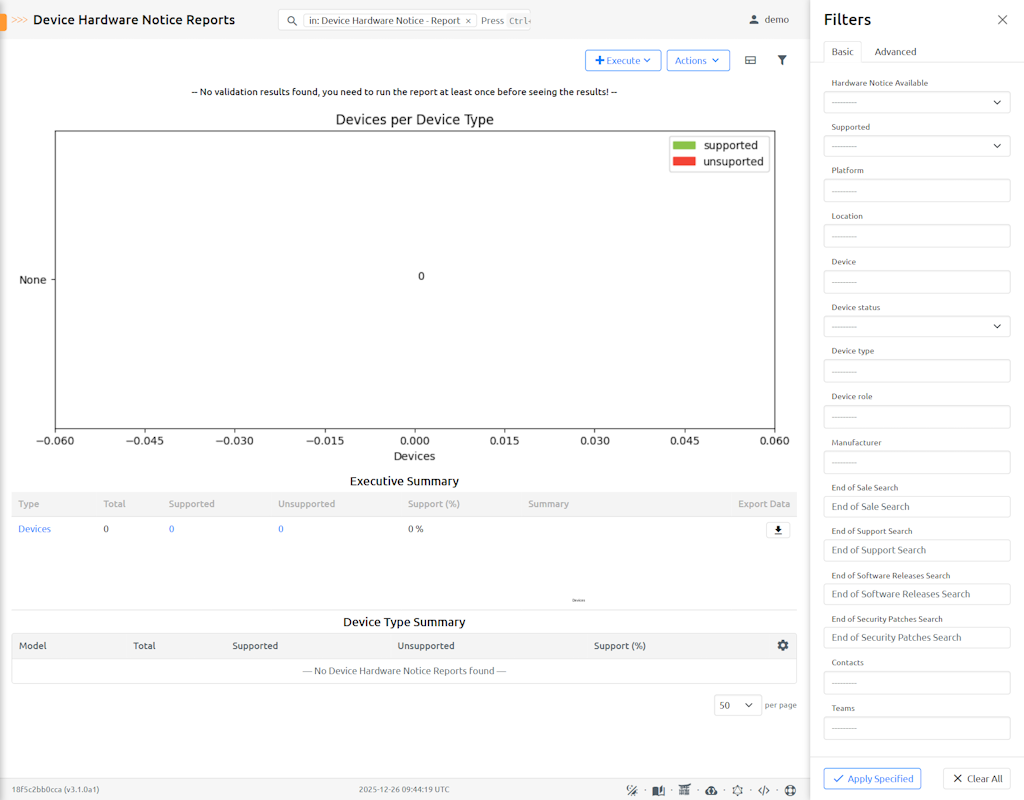Click the code brackets icon in footer

coord(763,790)
